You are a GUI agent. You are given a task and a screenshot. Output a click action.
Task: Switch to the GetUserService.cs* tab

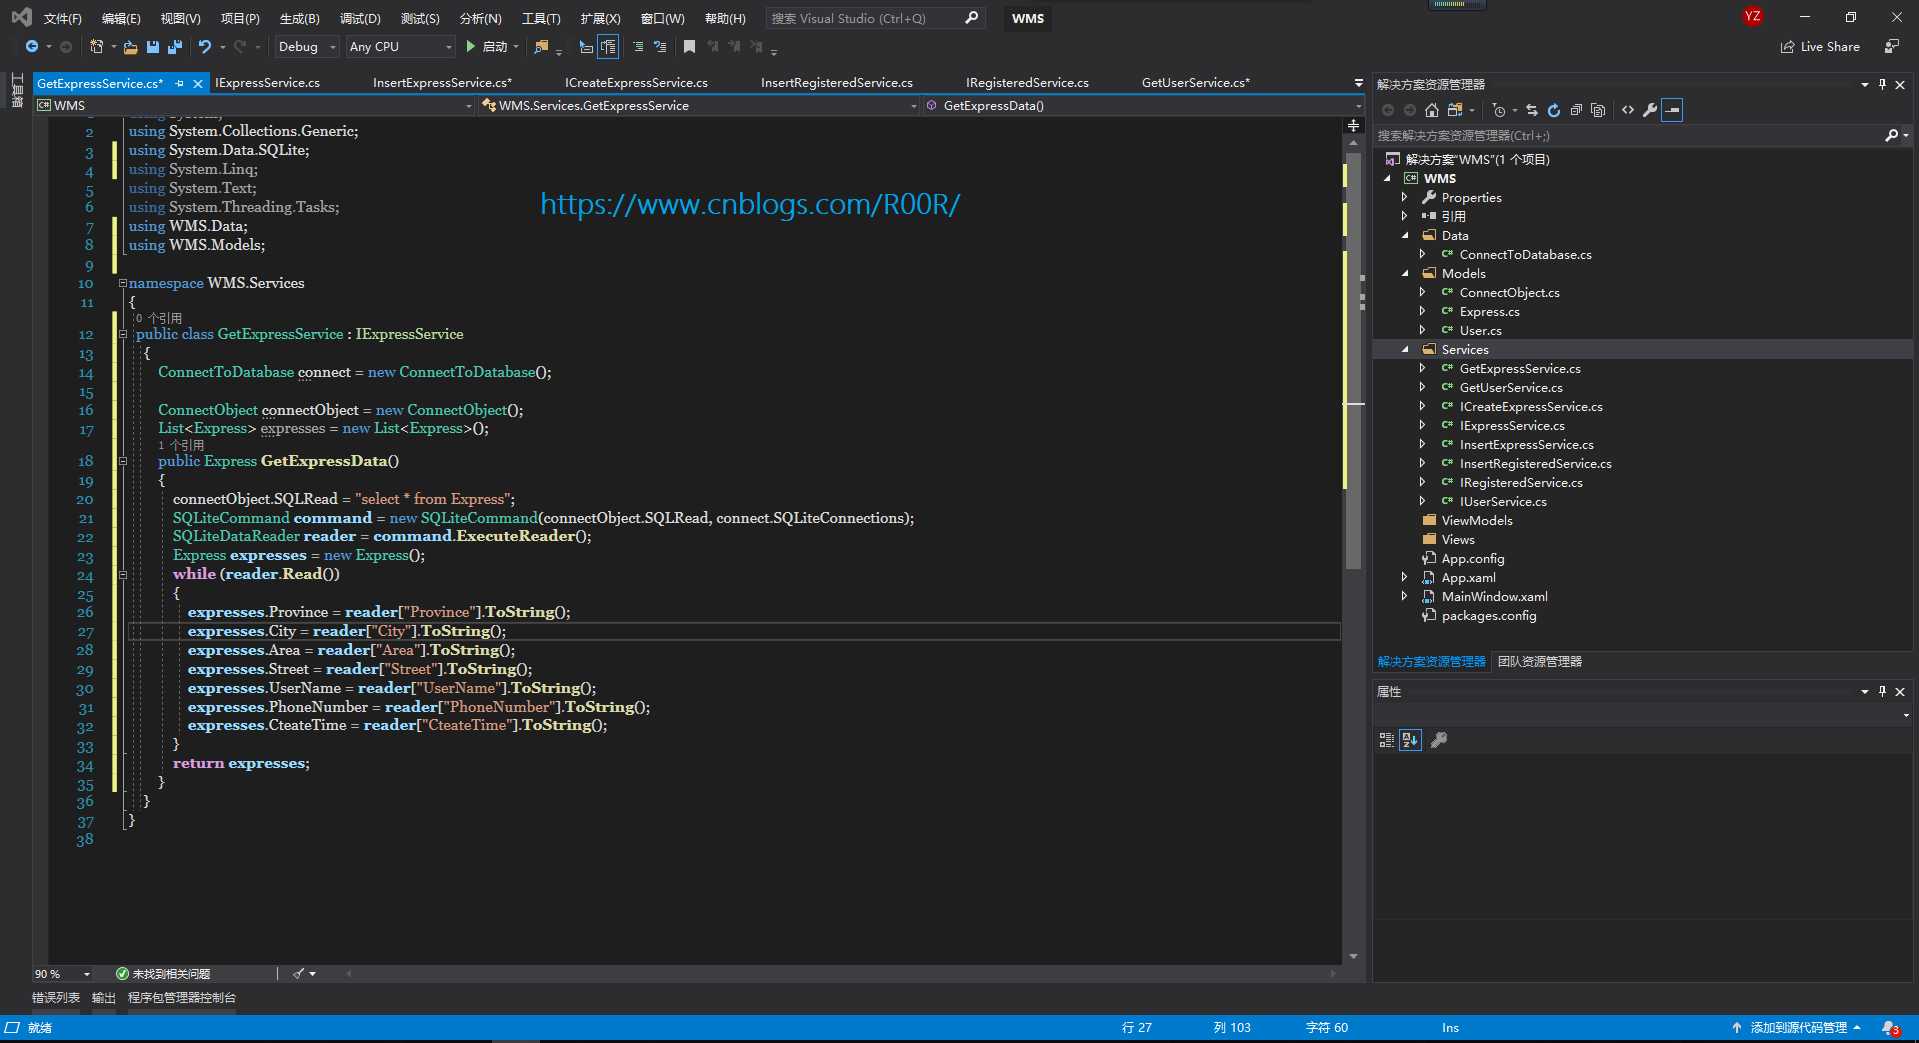pyautogui.click(x=1195, y=83)
